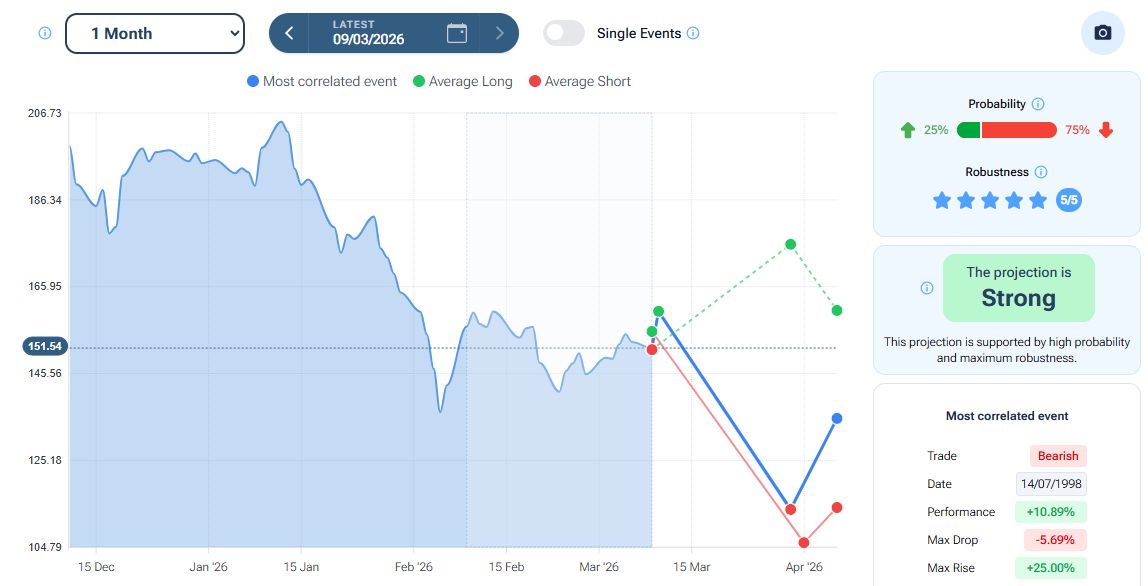The height and width of the screenshot is (586, 1148).
Task: Open the 1 Month period dropdown
Action: (x=155, y=33)
